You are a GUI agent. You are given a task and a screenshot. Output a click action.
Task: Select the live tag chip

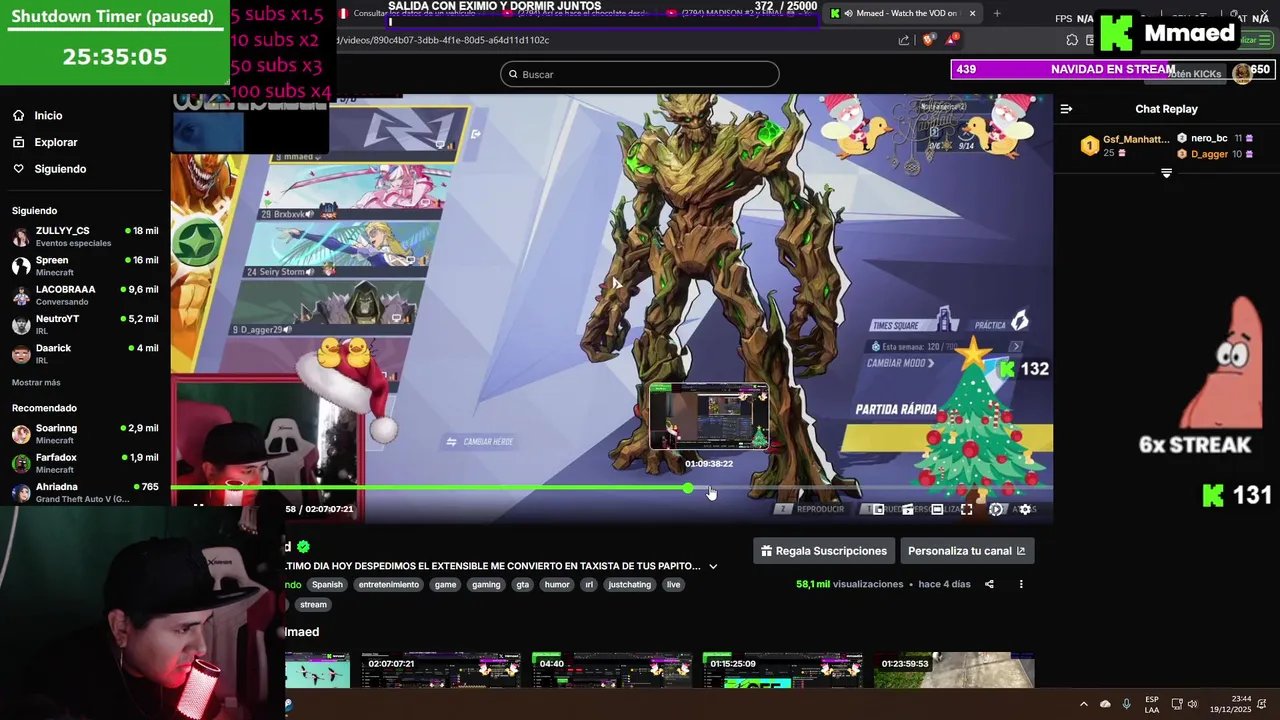pos(673,585)
